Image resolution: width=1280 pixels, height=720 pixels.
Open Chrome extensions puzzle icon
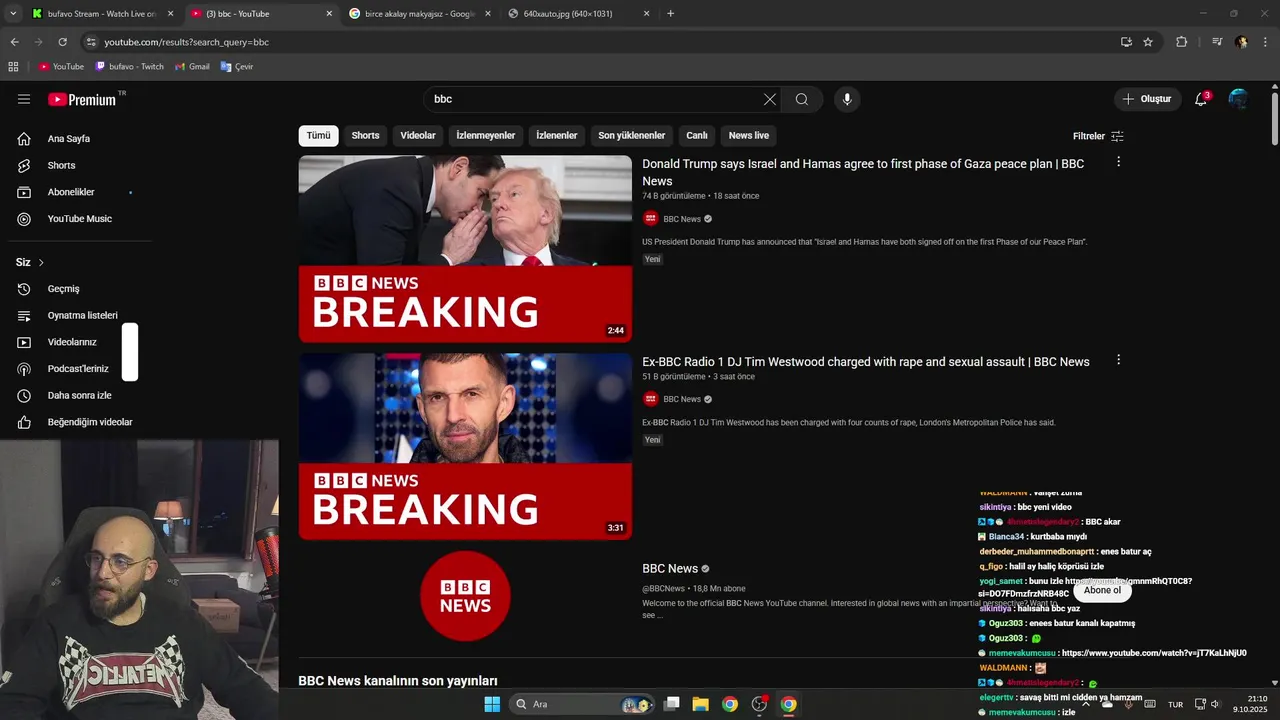[x=1181, y=42]
